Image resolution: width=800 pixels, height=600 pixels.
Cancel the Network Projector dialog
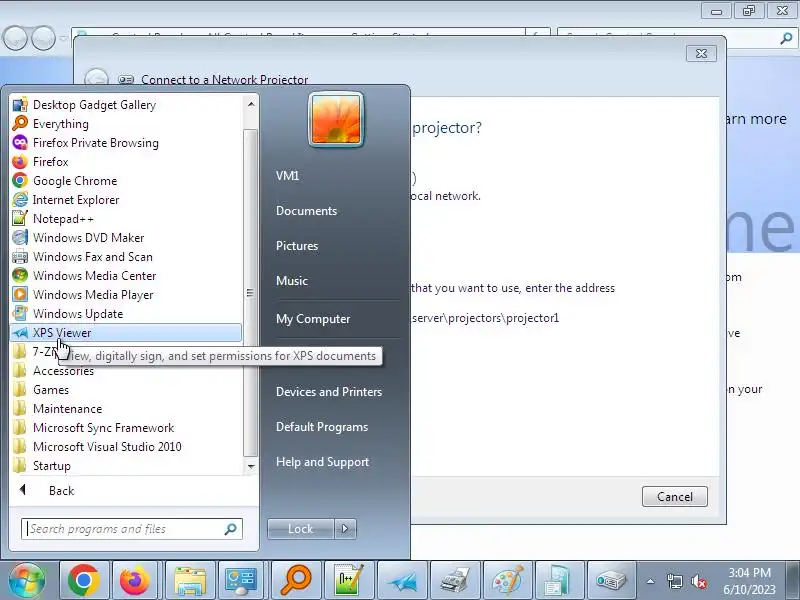[674, 496]
